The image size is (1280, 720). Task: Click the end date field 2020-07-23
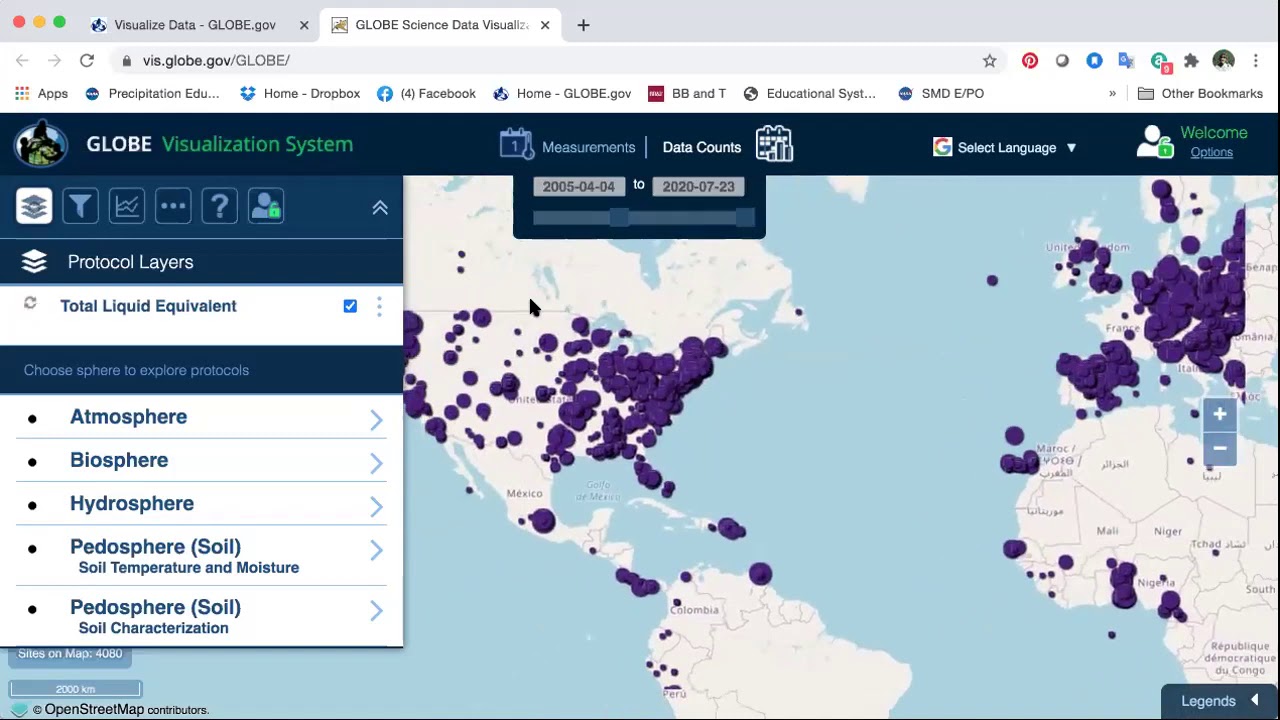point(698,186)
